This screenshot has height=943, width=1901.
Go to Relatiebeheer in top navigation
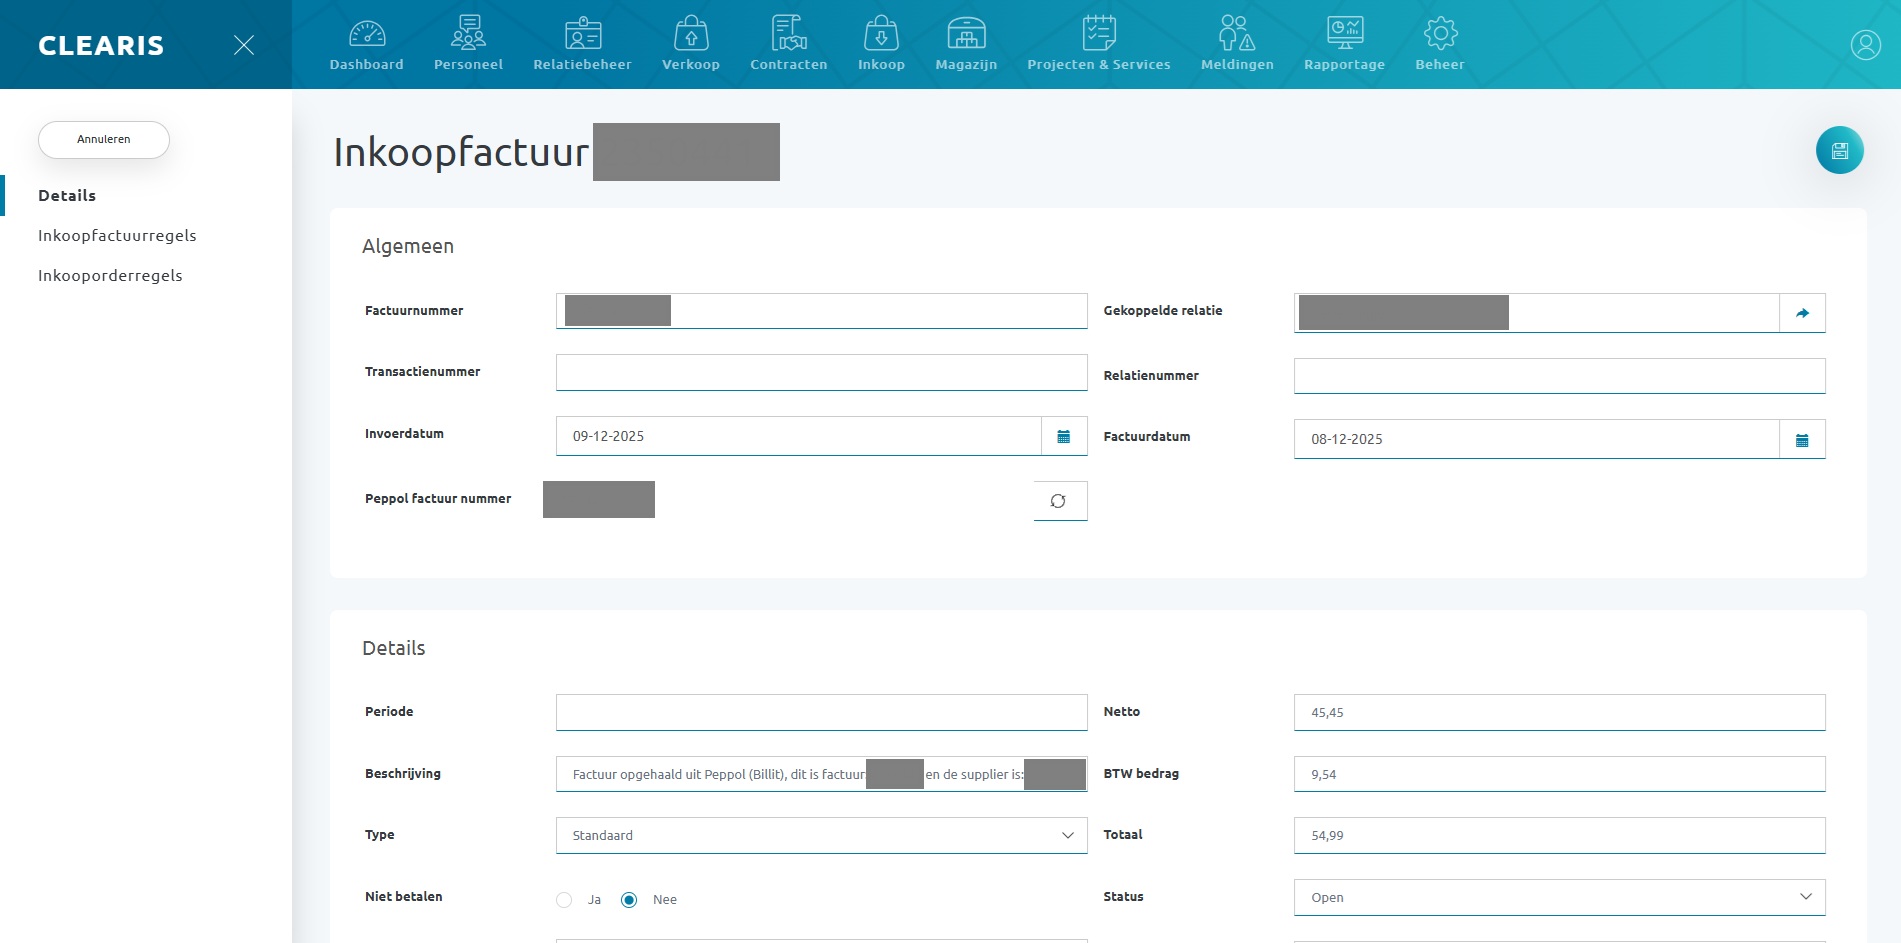point(582,44)
